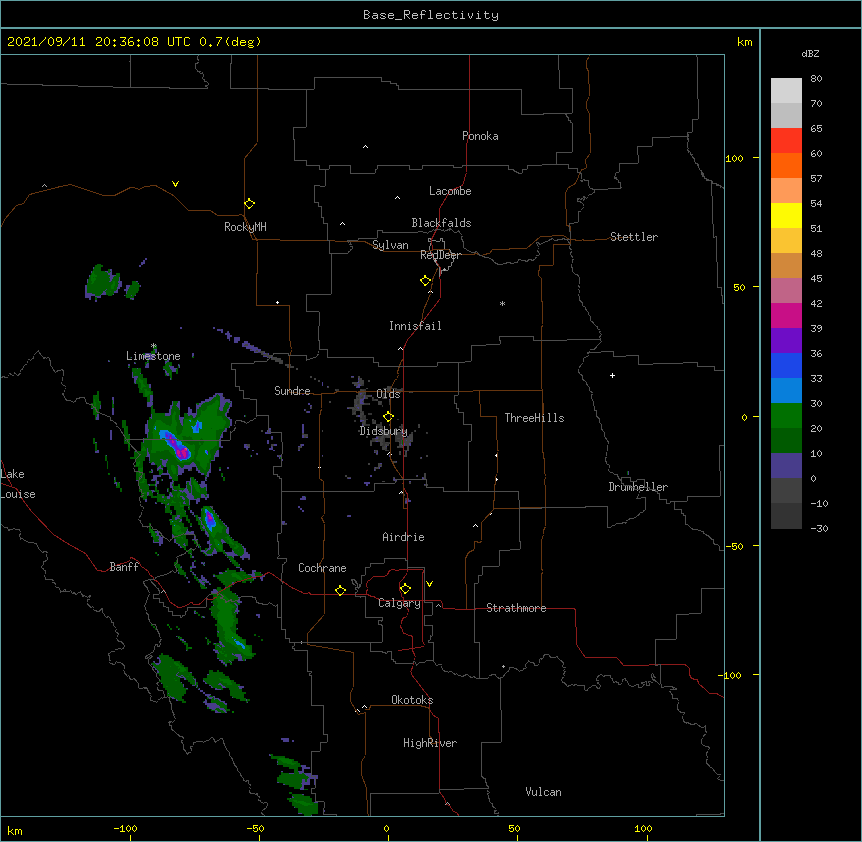Click the dBZ legend heading
862x842 pixels.
[810, 53]
